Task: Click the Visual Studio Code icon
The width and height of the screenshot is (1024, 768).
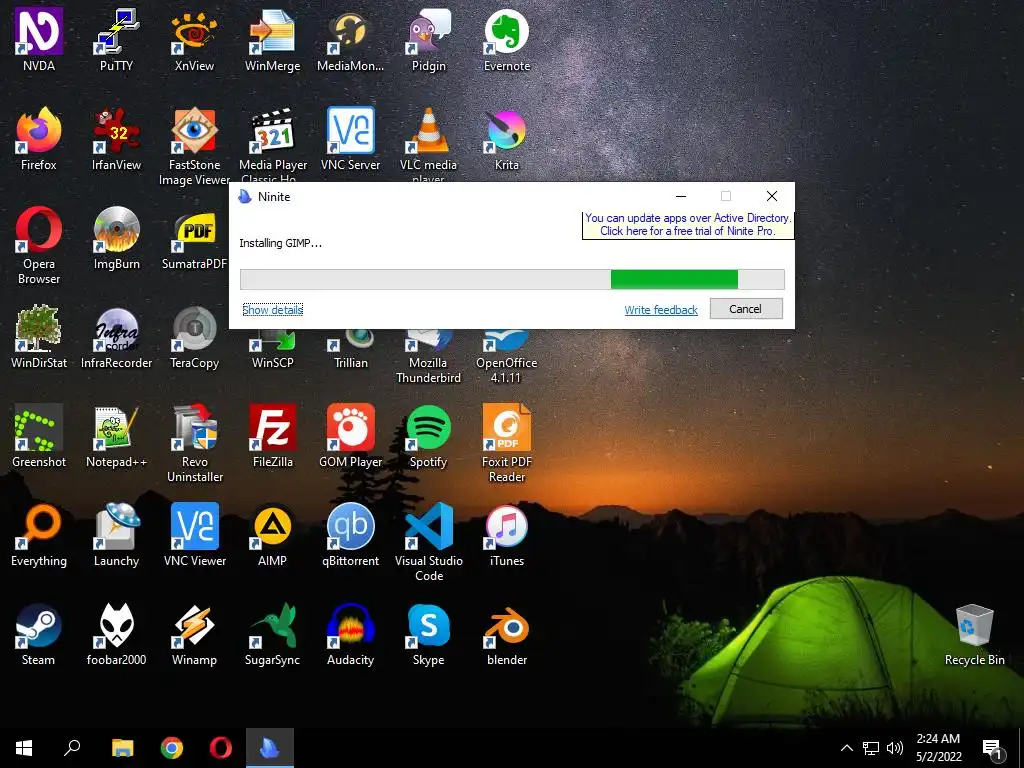Action: click(x=428, y=527)
